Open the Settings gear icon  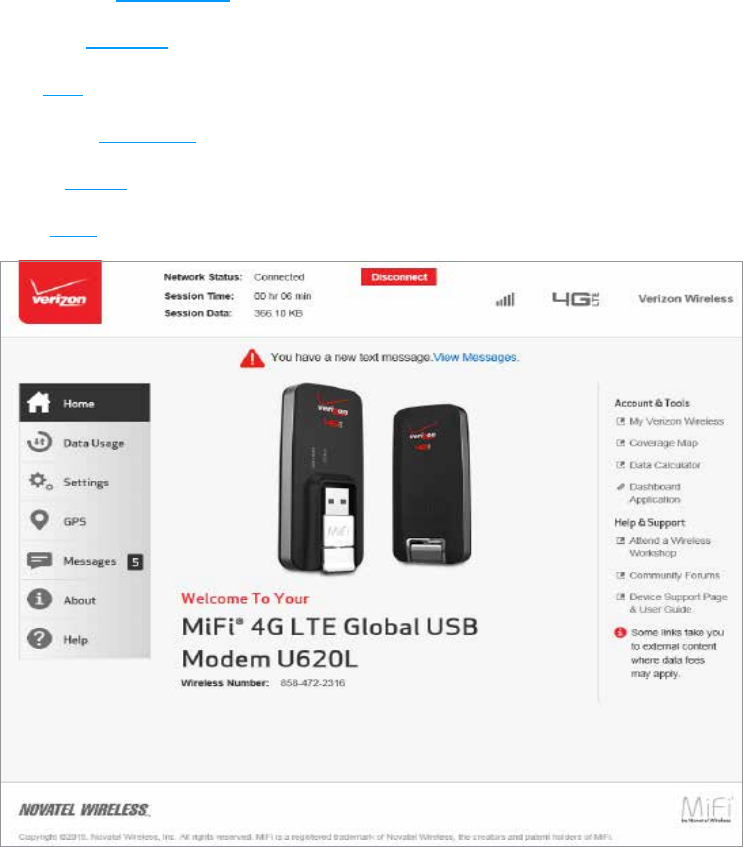[x=41, y=481]
